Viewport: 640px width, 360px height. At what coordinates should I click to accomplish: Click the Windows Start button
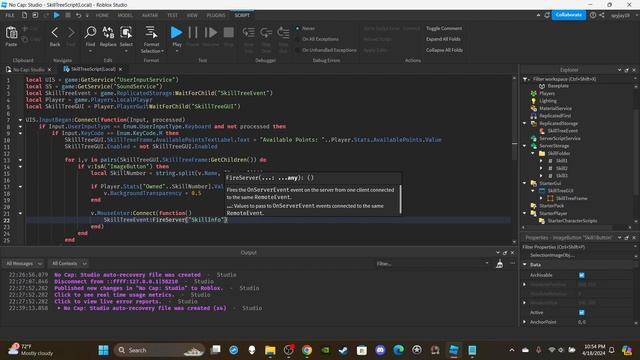104,350
